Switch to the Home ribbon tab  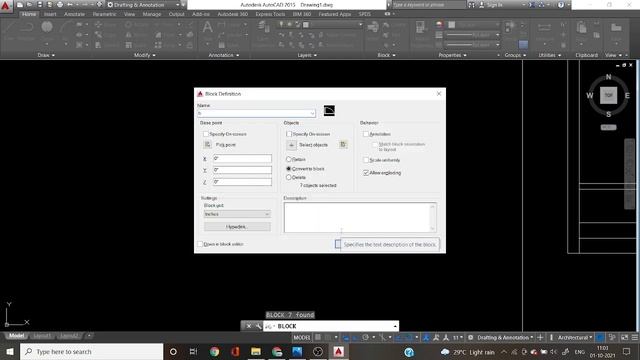(x=29, y=14)
